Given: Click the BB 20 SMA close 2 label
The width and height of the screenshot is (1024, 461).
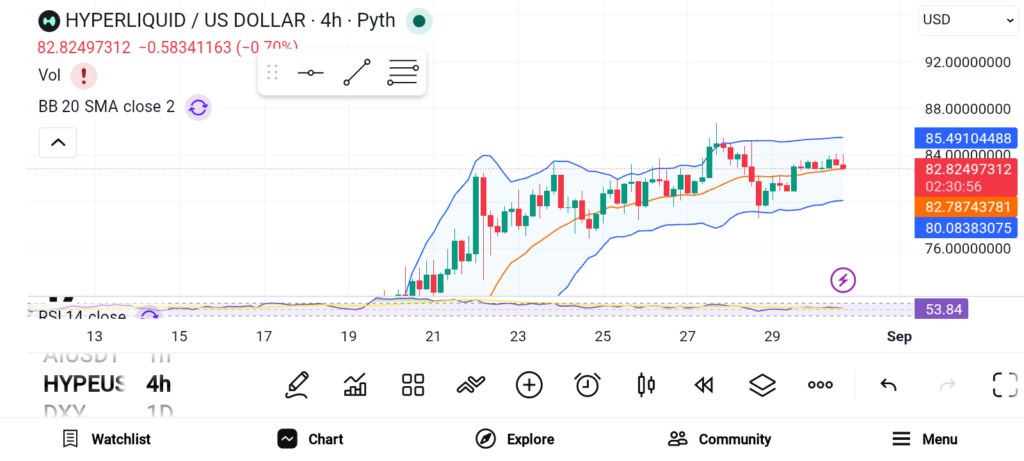Looking at the screenshot, I should click(106, 106).
